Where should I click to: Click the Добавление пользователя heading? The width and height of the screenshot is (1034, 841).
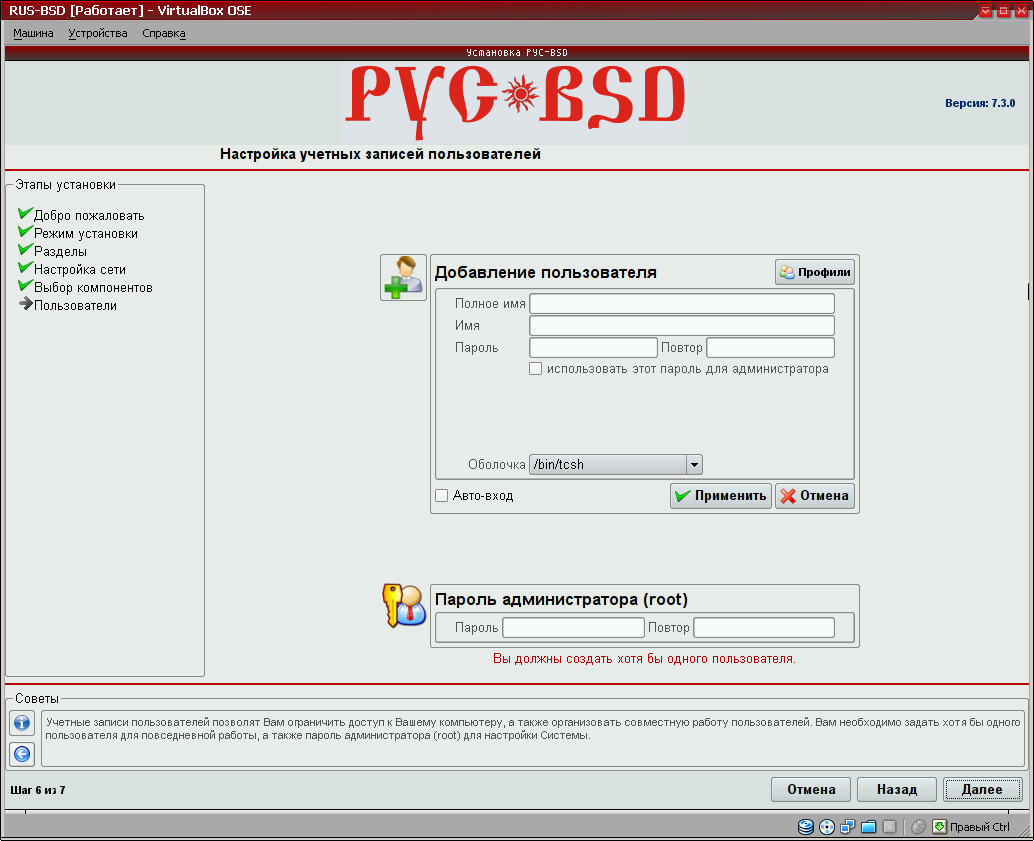[x=545, y=272]
